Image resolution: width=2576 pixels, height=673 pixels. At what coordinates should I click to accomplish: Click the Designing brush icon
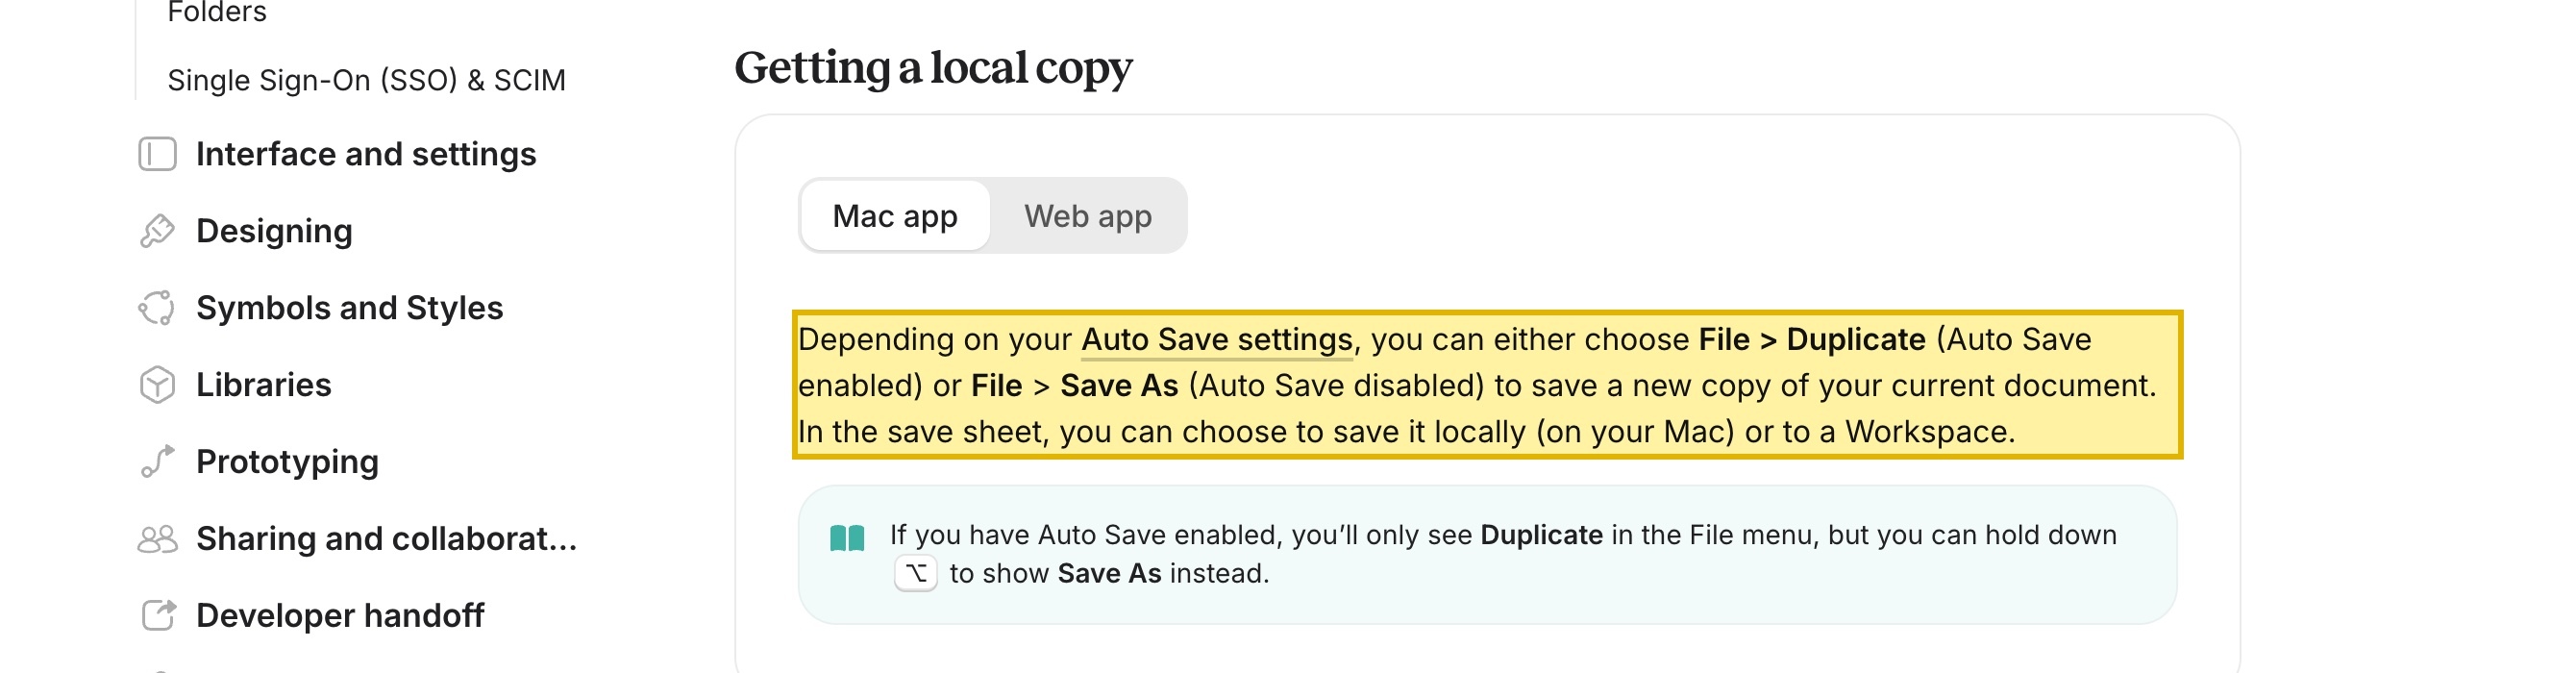point(157,231)
